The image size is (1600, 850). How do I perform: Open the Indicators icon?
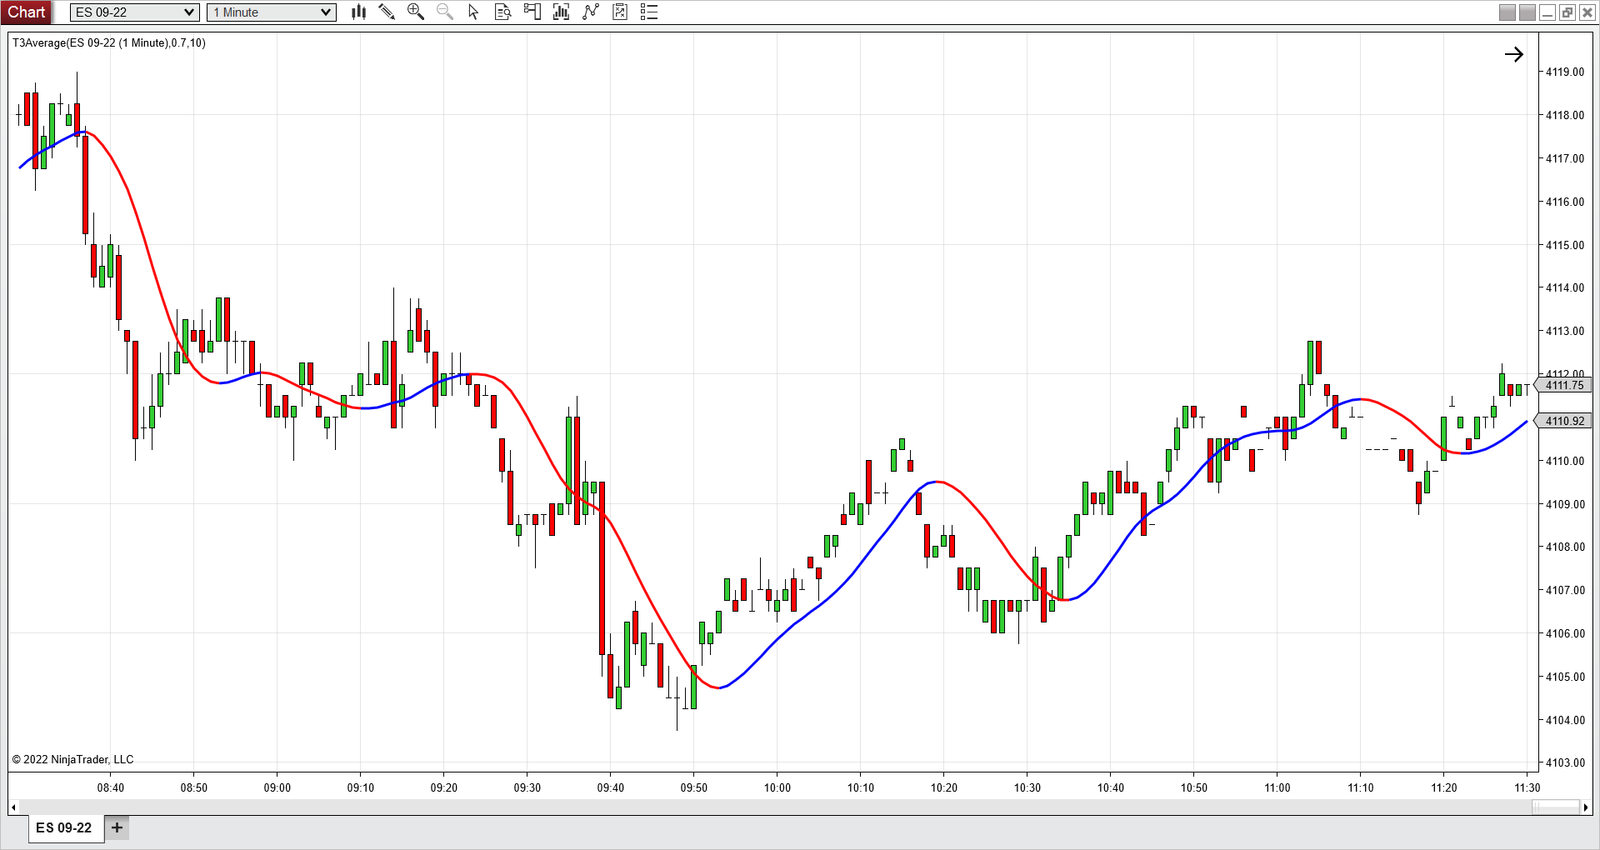point(591,12)
